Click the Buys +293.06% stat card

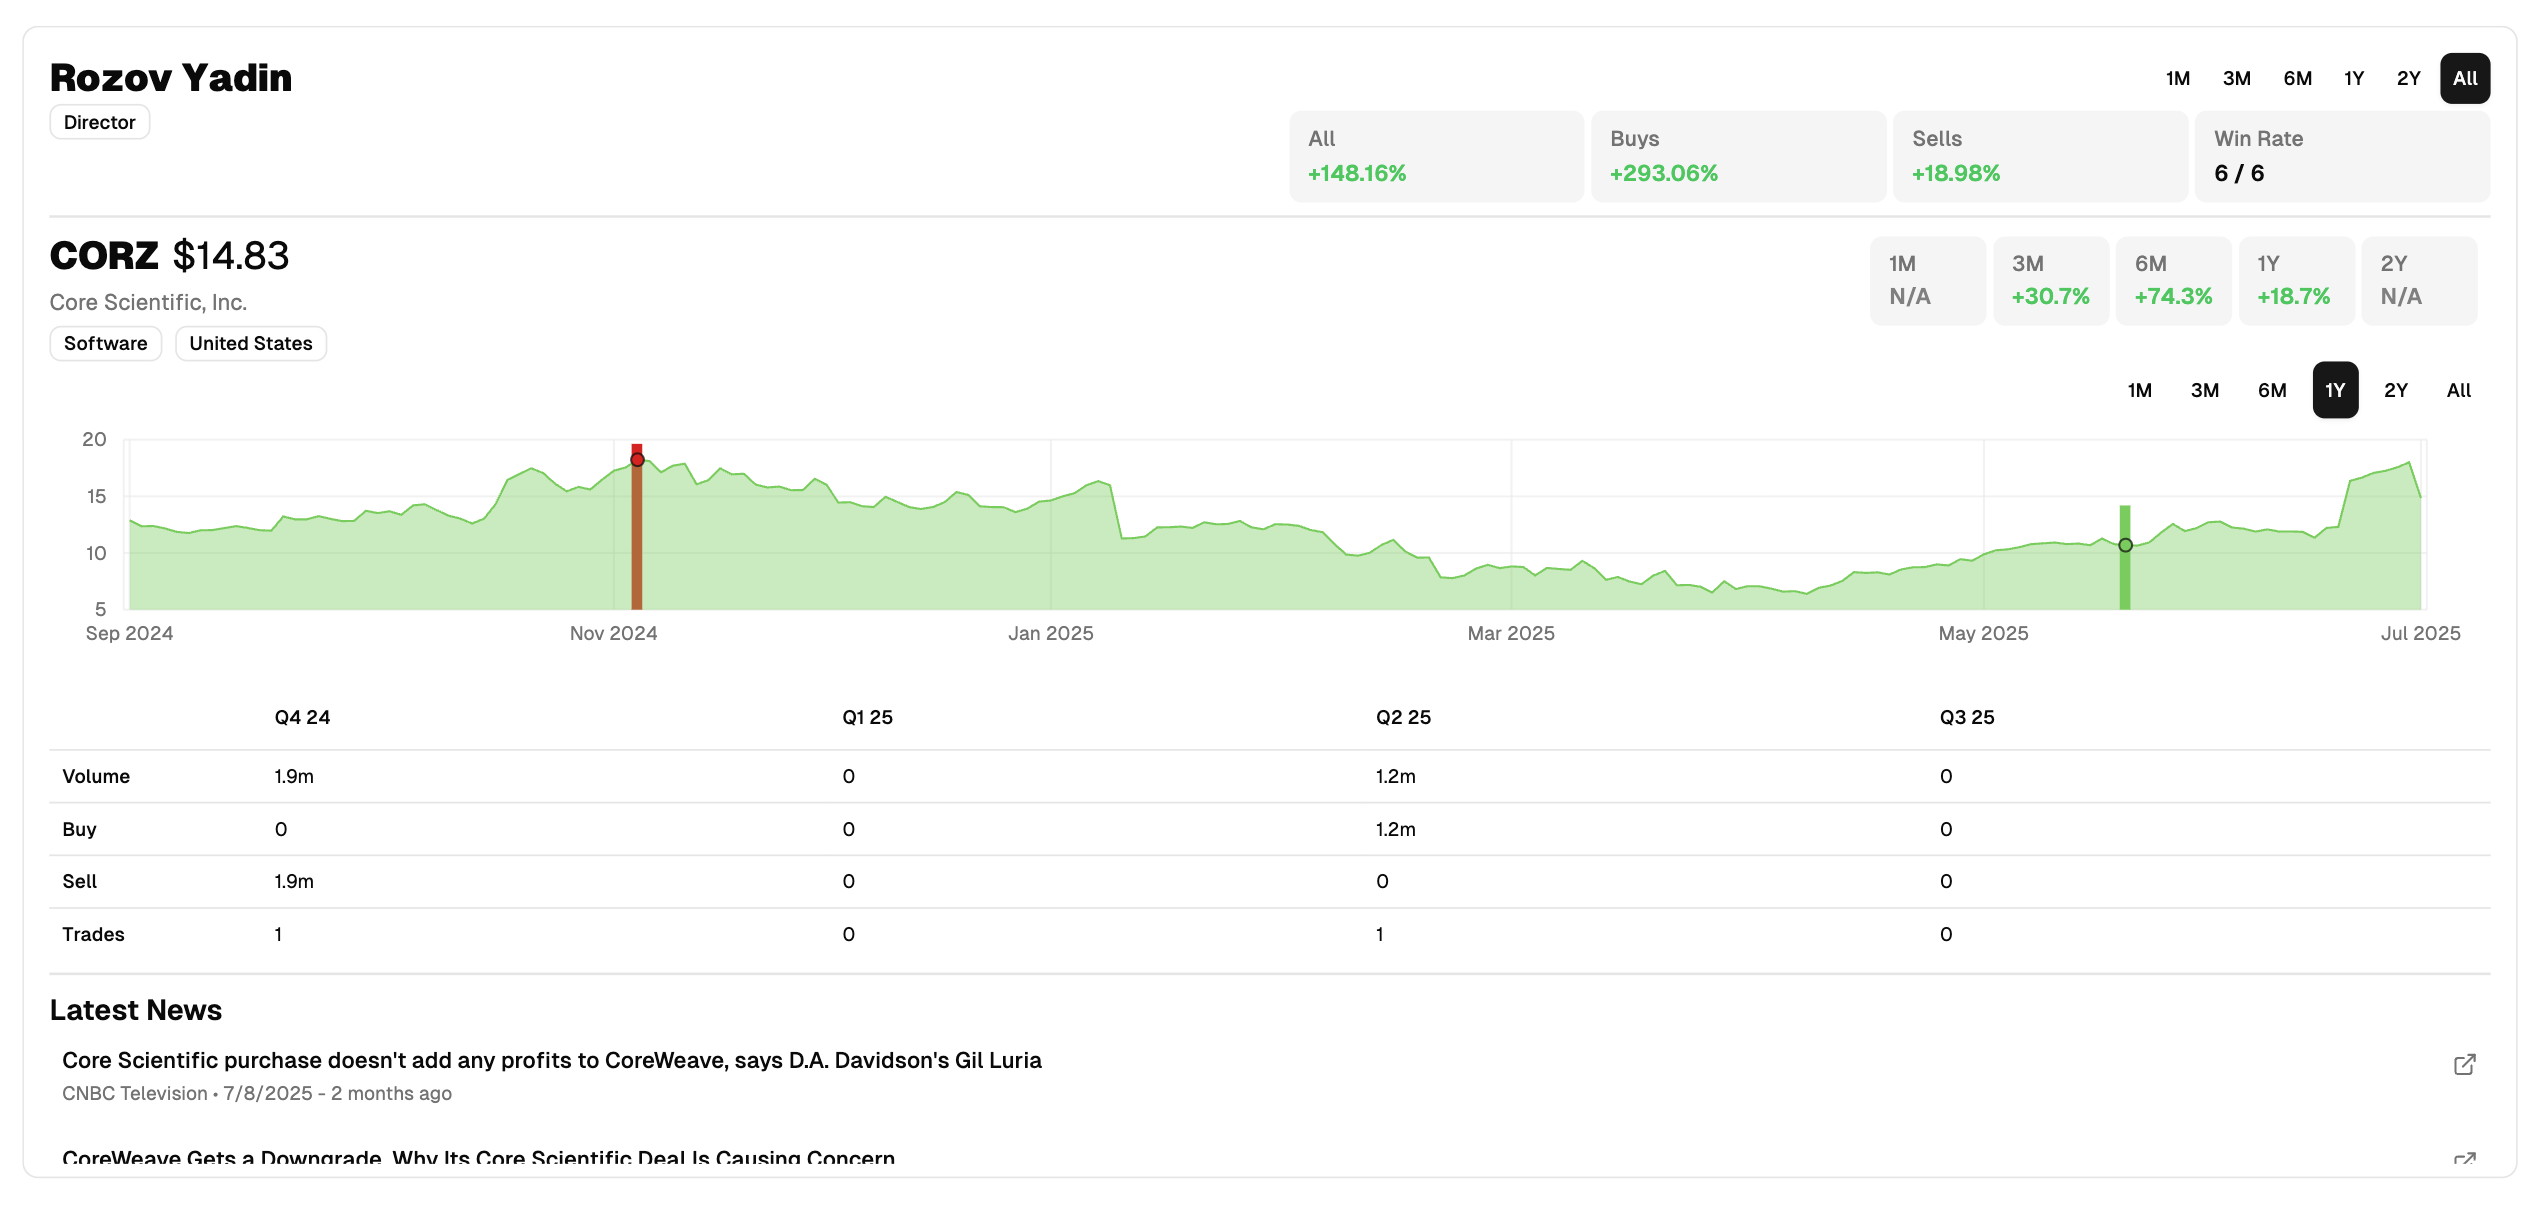pyautogui.click(x=1738, y=156)
